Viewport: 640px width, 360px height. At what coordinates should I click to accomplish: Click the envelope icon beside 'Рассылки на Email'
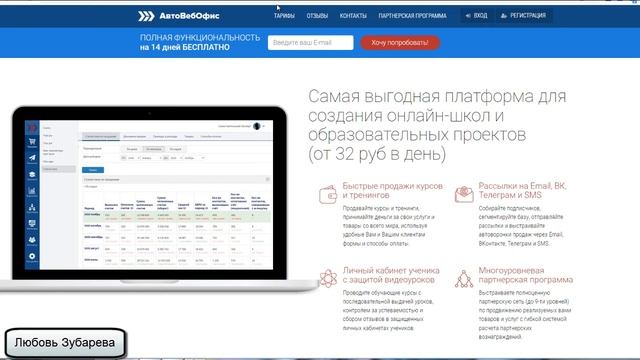click(x=464, y=194)
